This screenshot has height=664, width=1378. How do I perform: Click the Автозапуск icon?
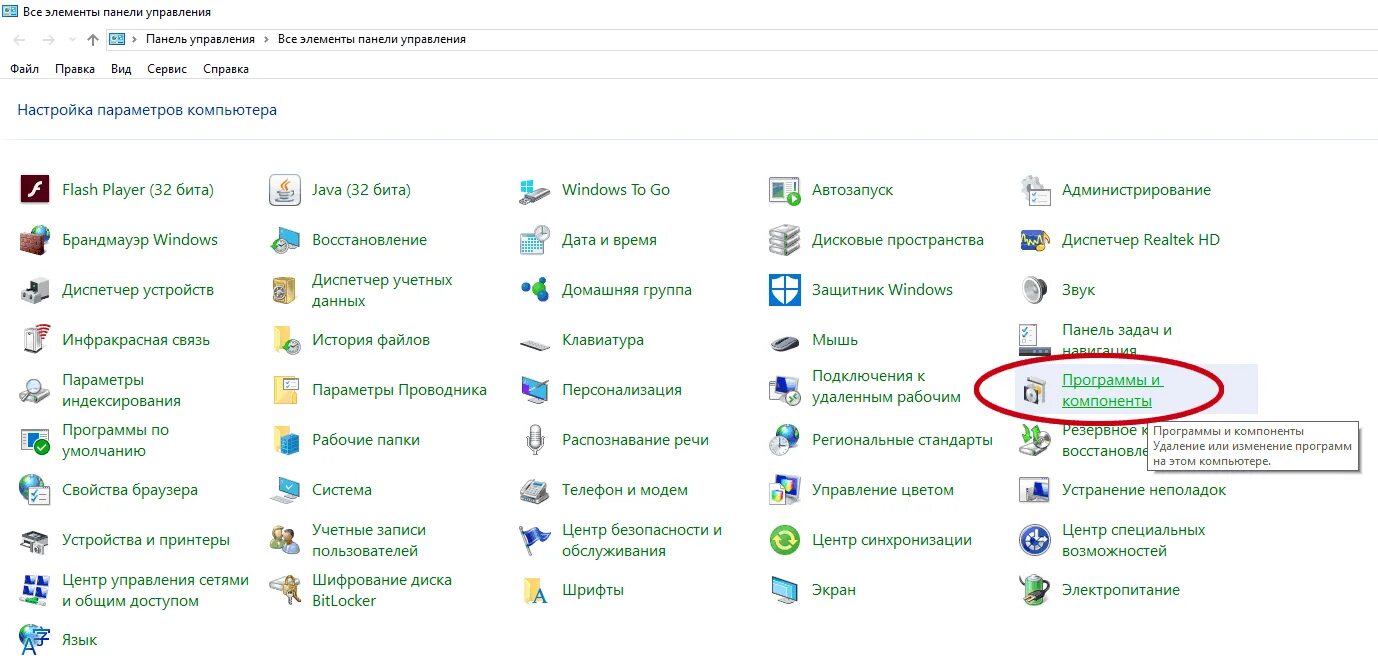(785, 191)
